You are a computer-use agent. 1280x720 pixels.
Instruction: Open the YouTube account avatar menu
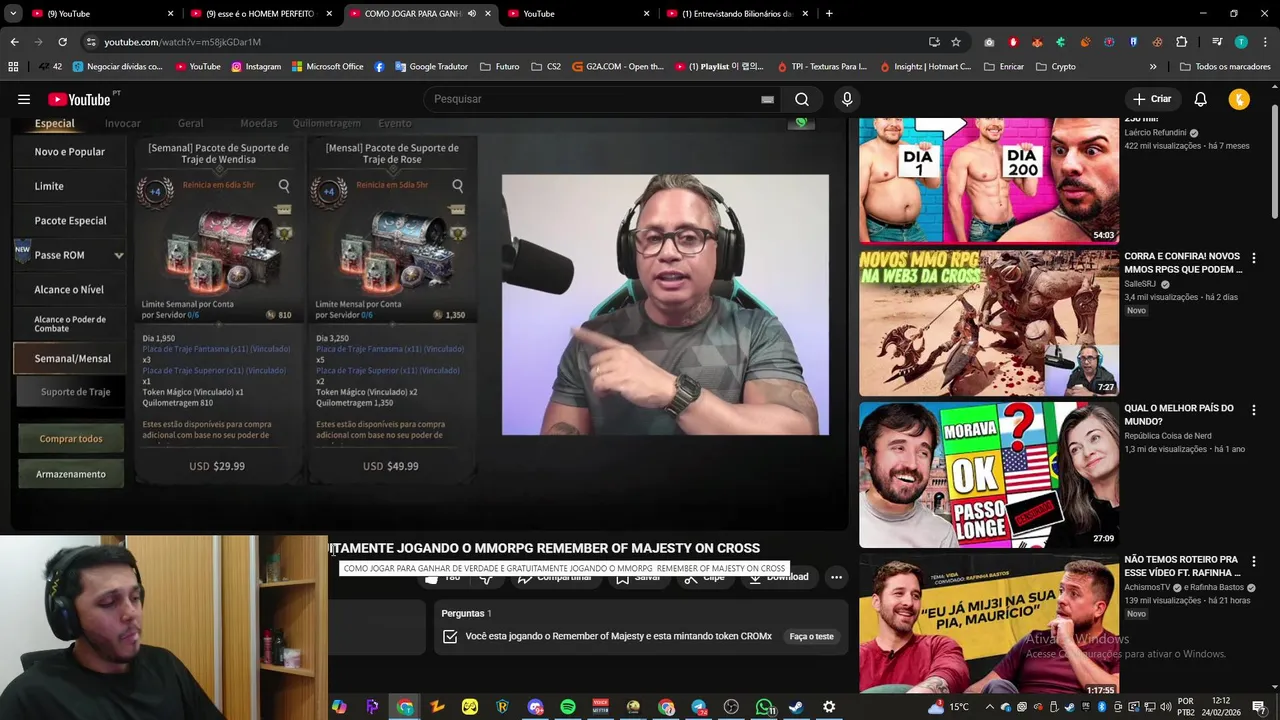coord(1239,99)
